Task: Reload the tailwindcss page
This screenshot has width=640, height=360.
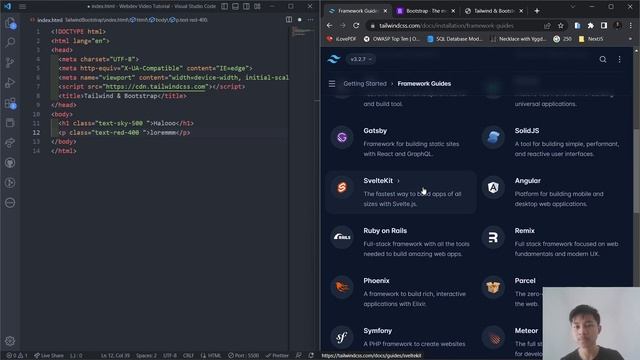Action: (356, 26)
